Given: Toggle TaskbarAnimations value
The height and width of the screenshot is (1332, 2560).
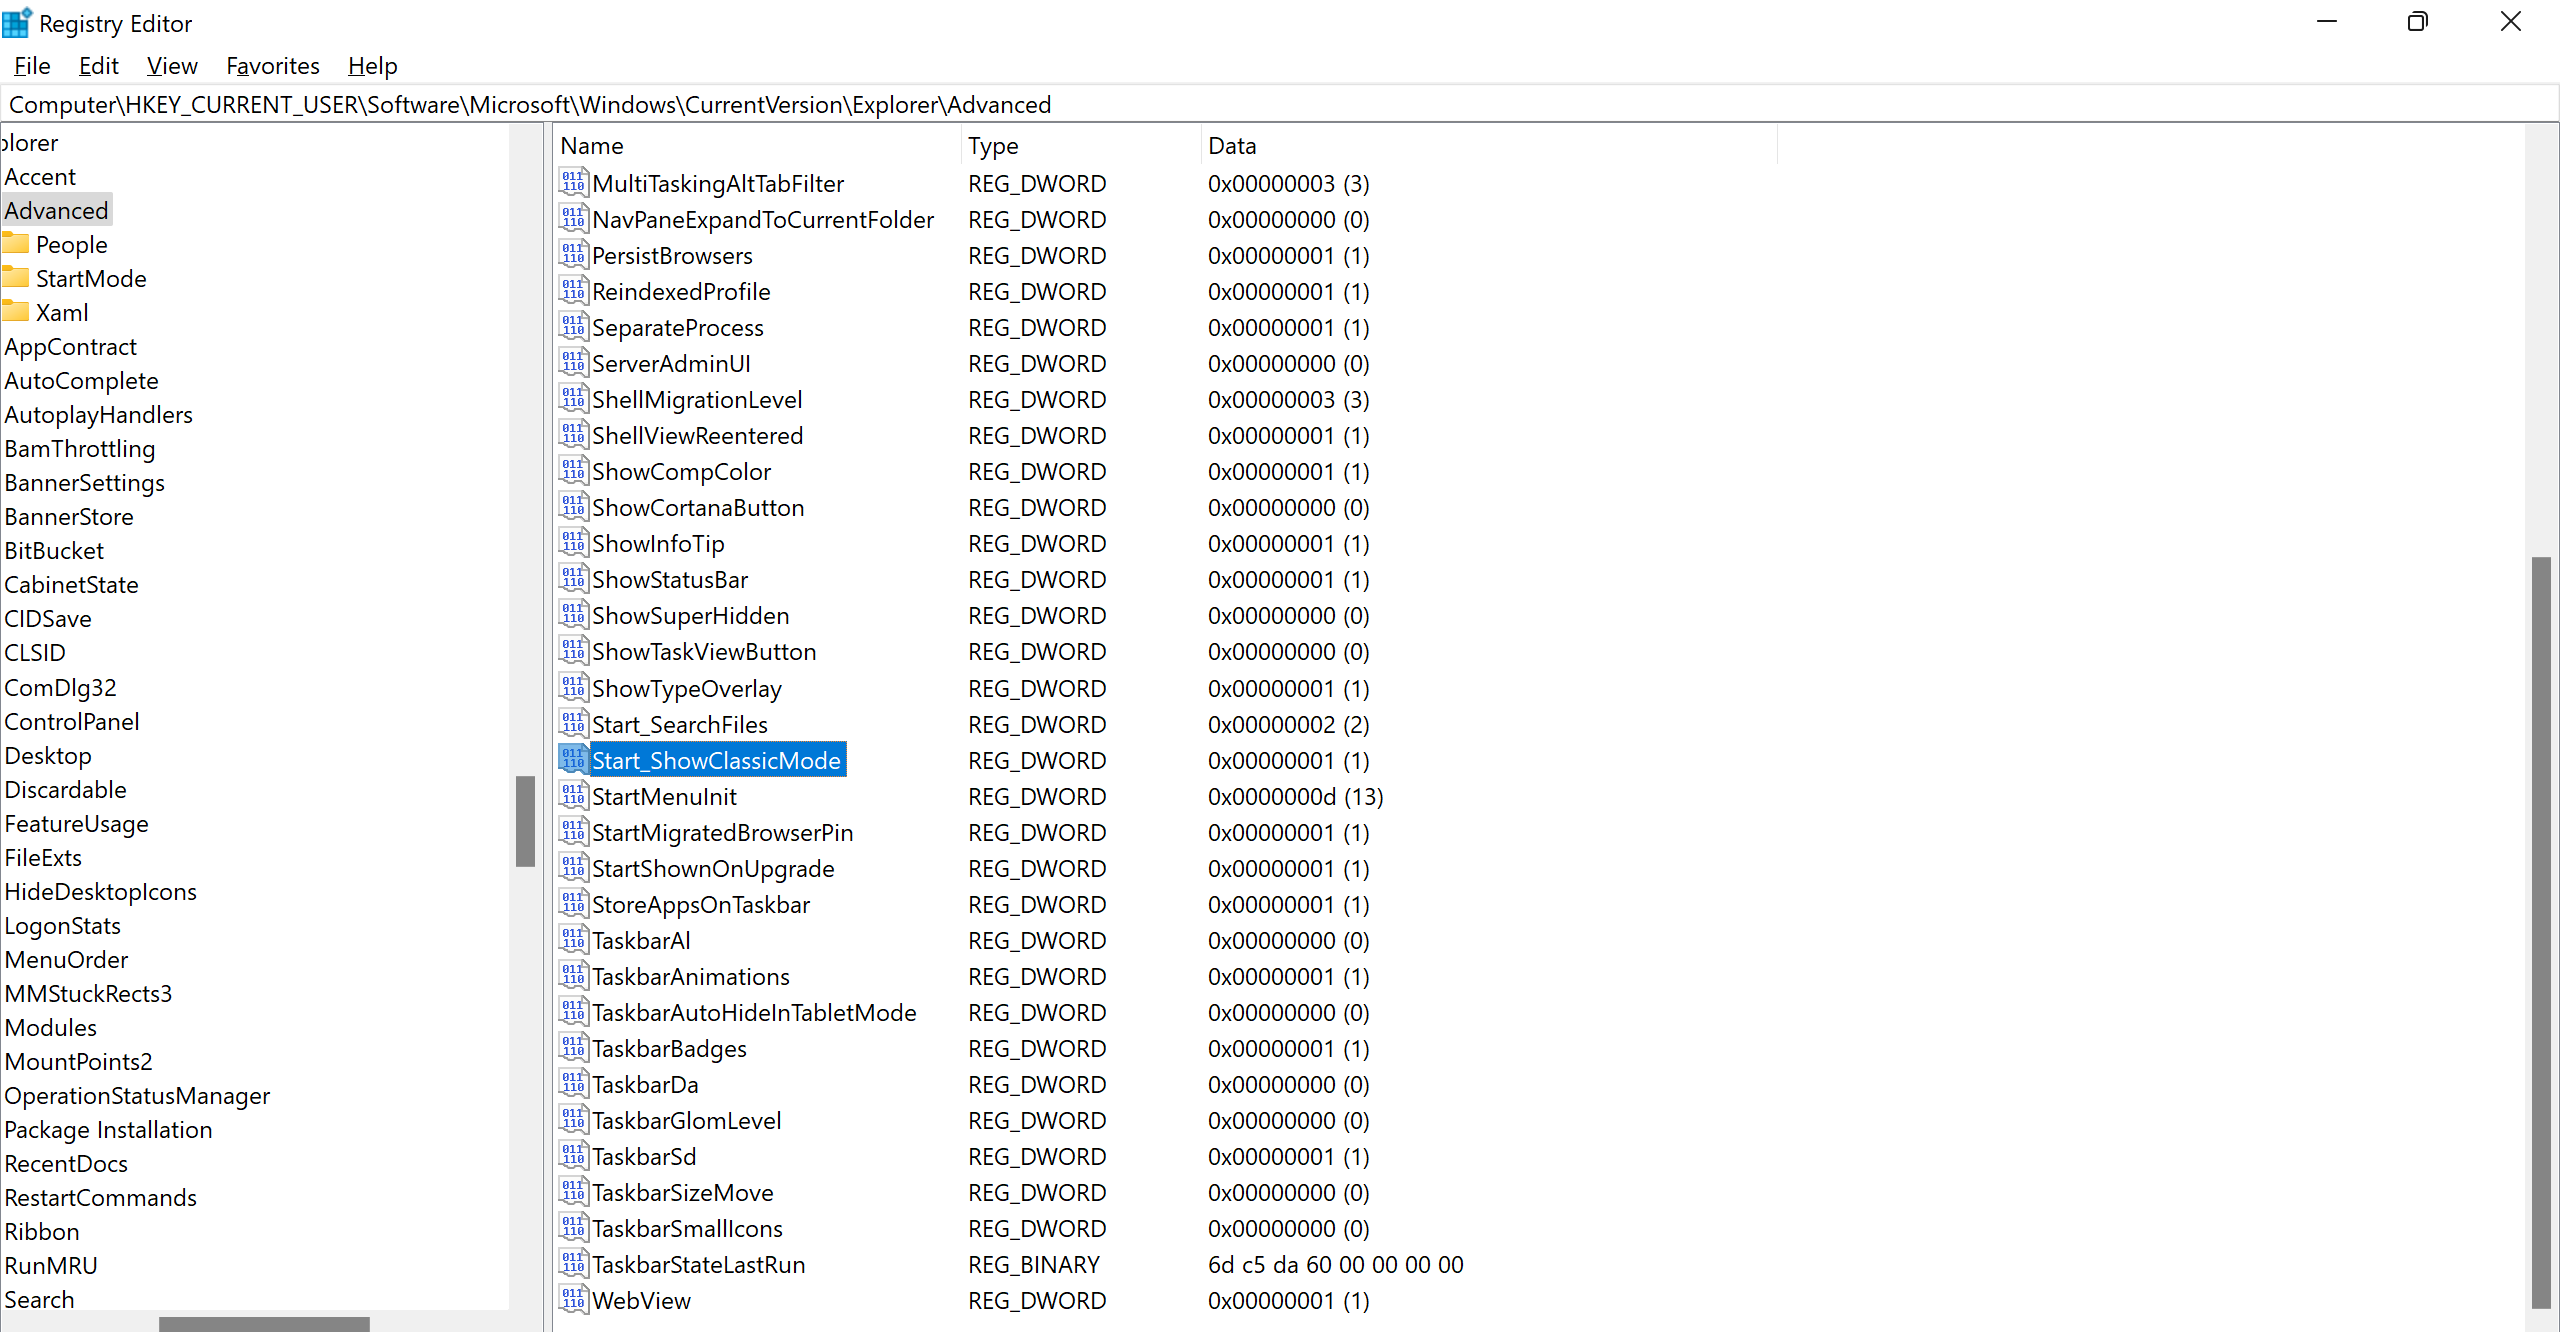Looking at the screenshot, I should point(689,977).
